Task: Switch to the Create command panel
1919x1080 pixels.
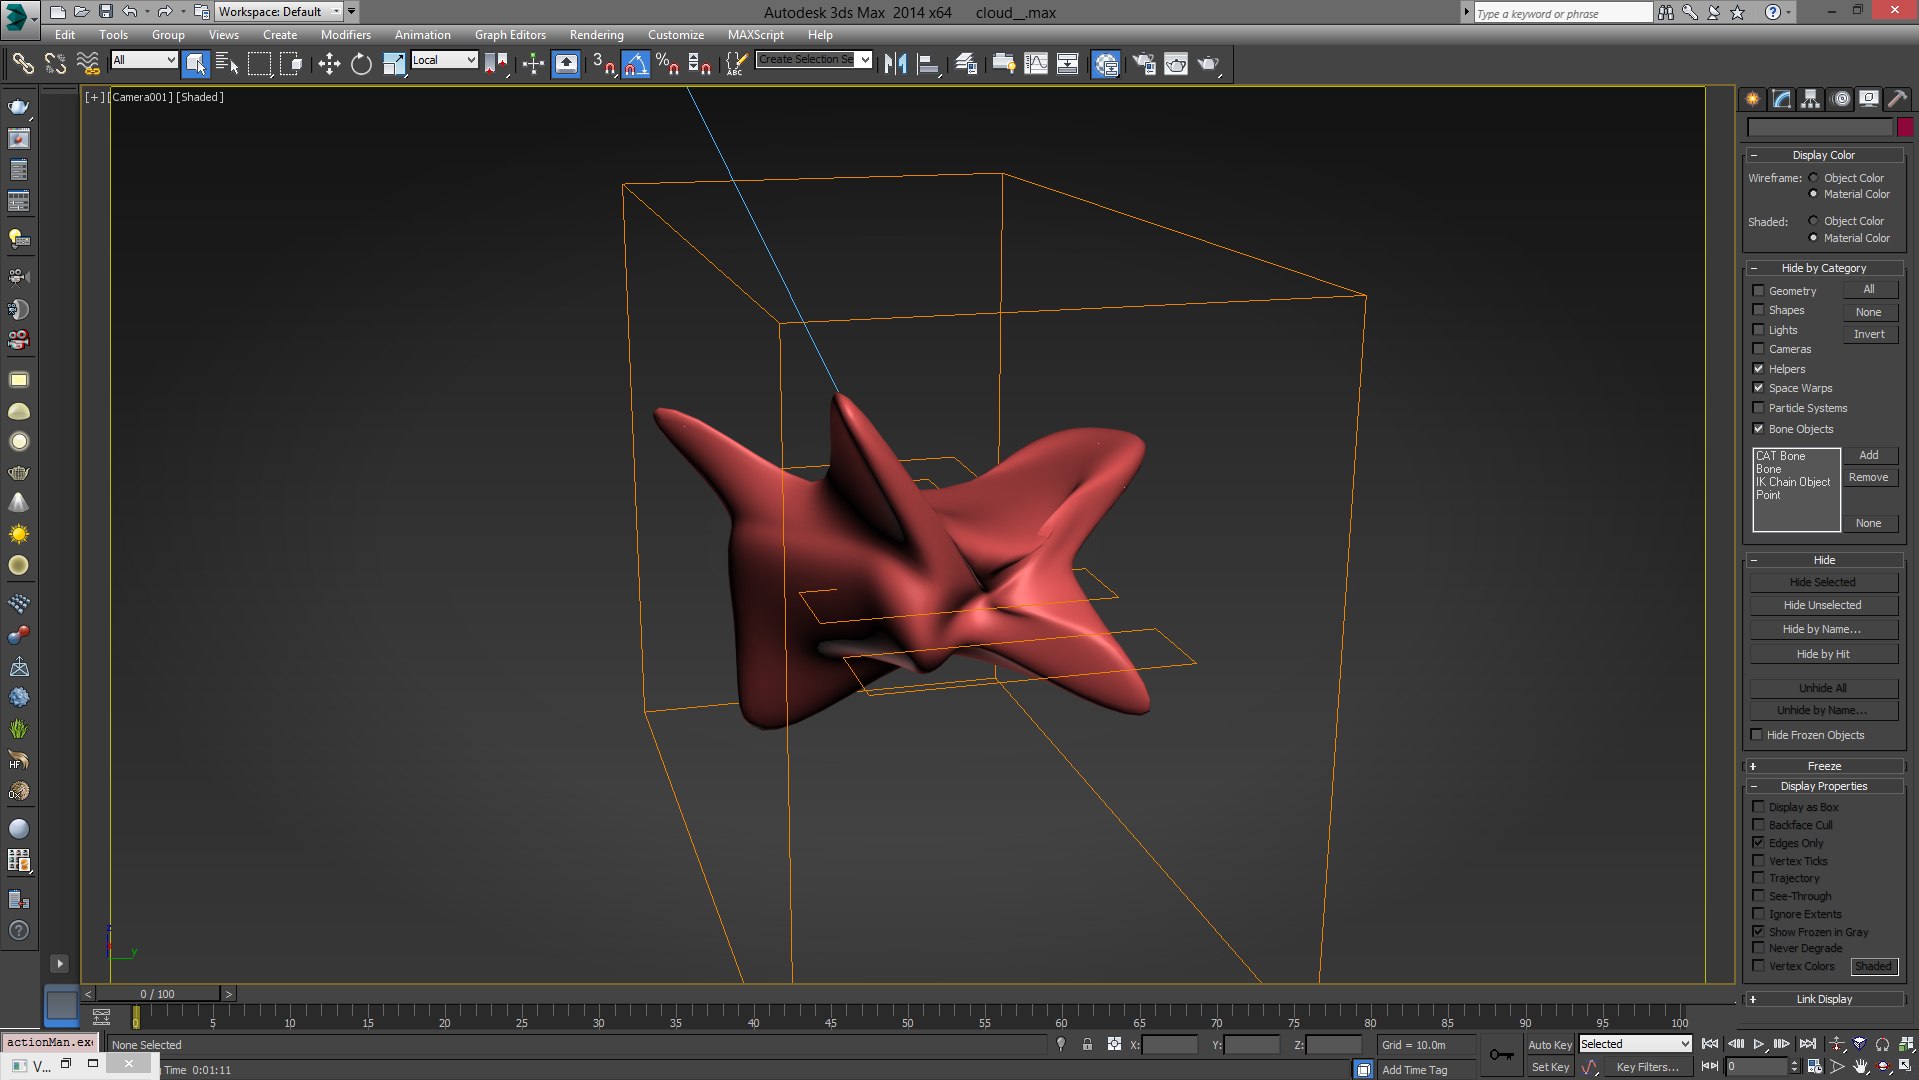Action: point(1752,99)
